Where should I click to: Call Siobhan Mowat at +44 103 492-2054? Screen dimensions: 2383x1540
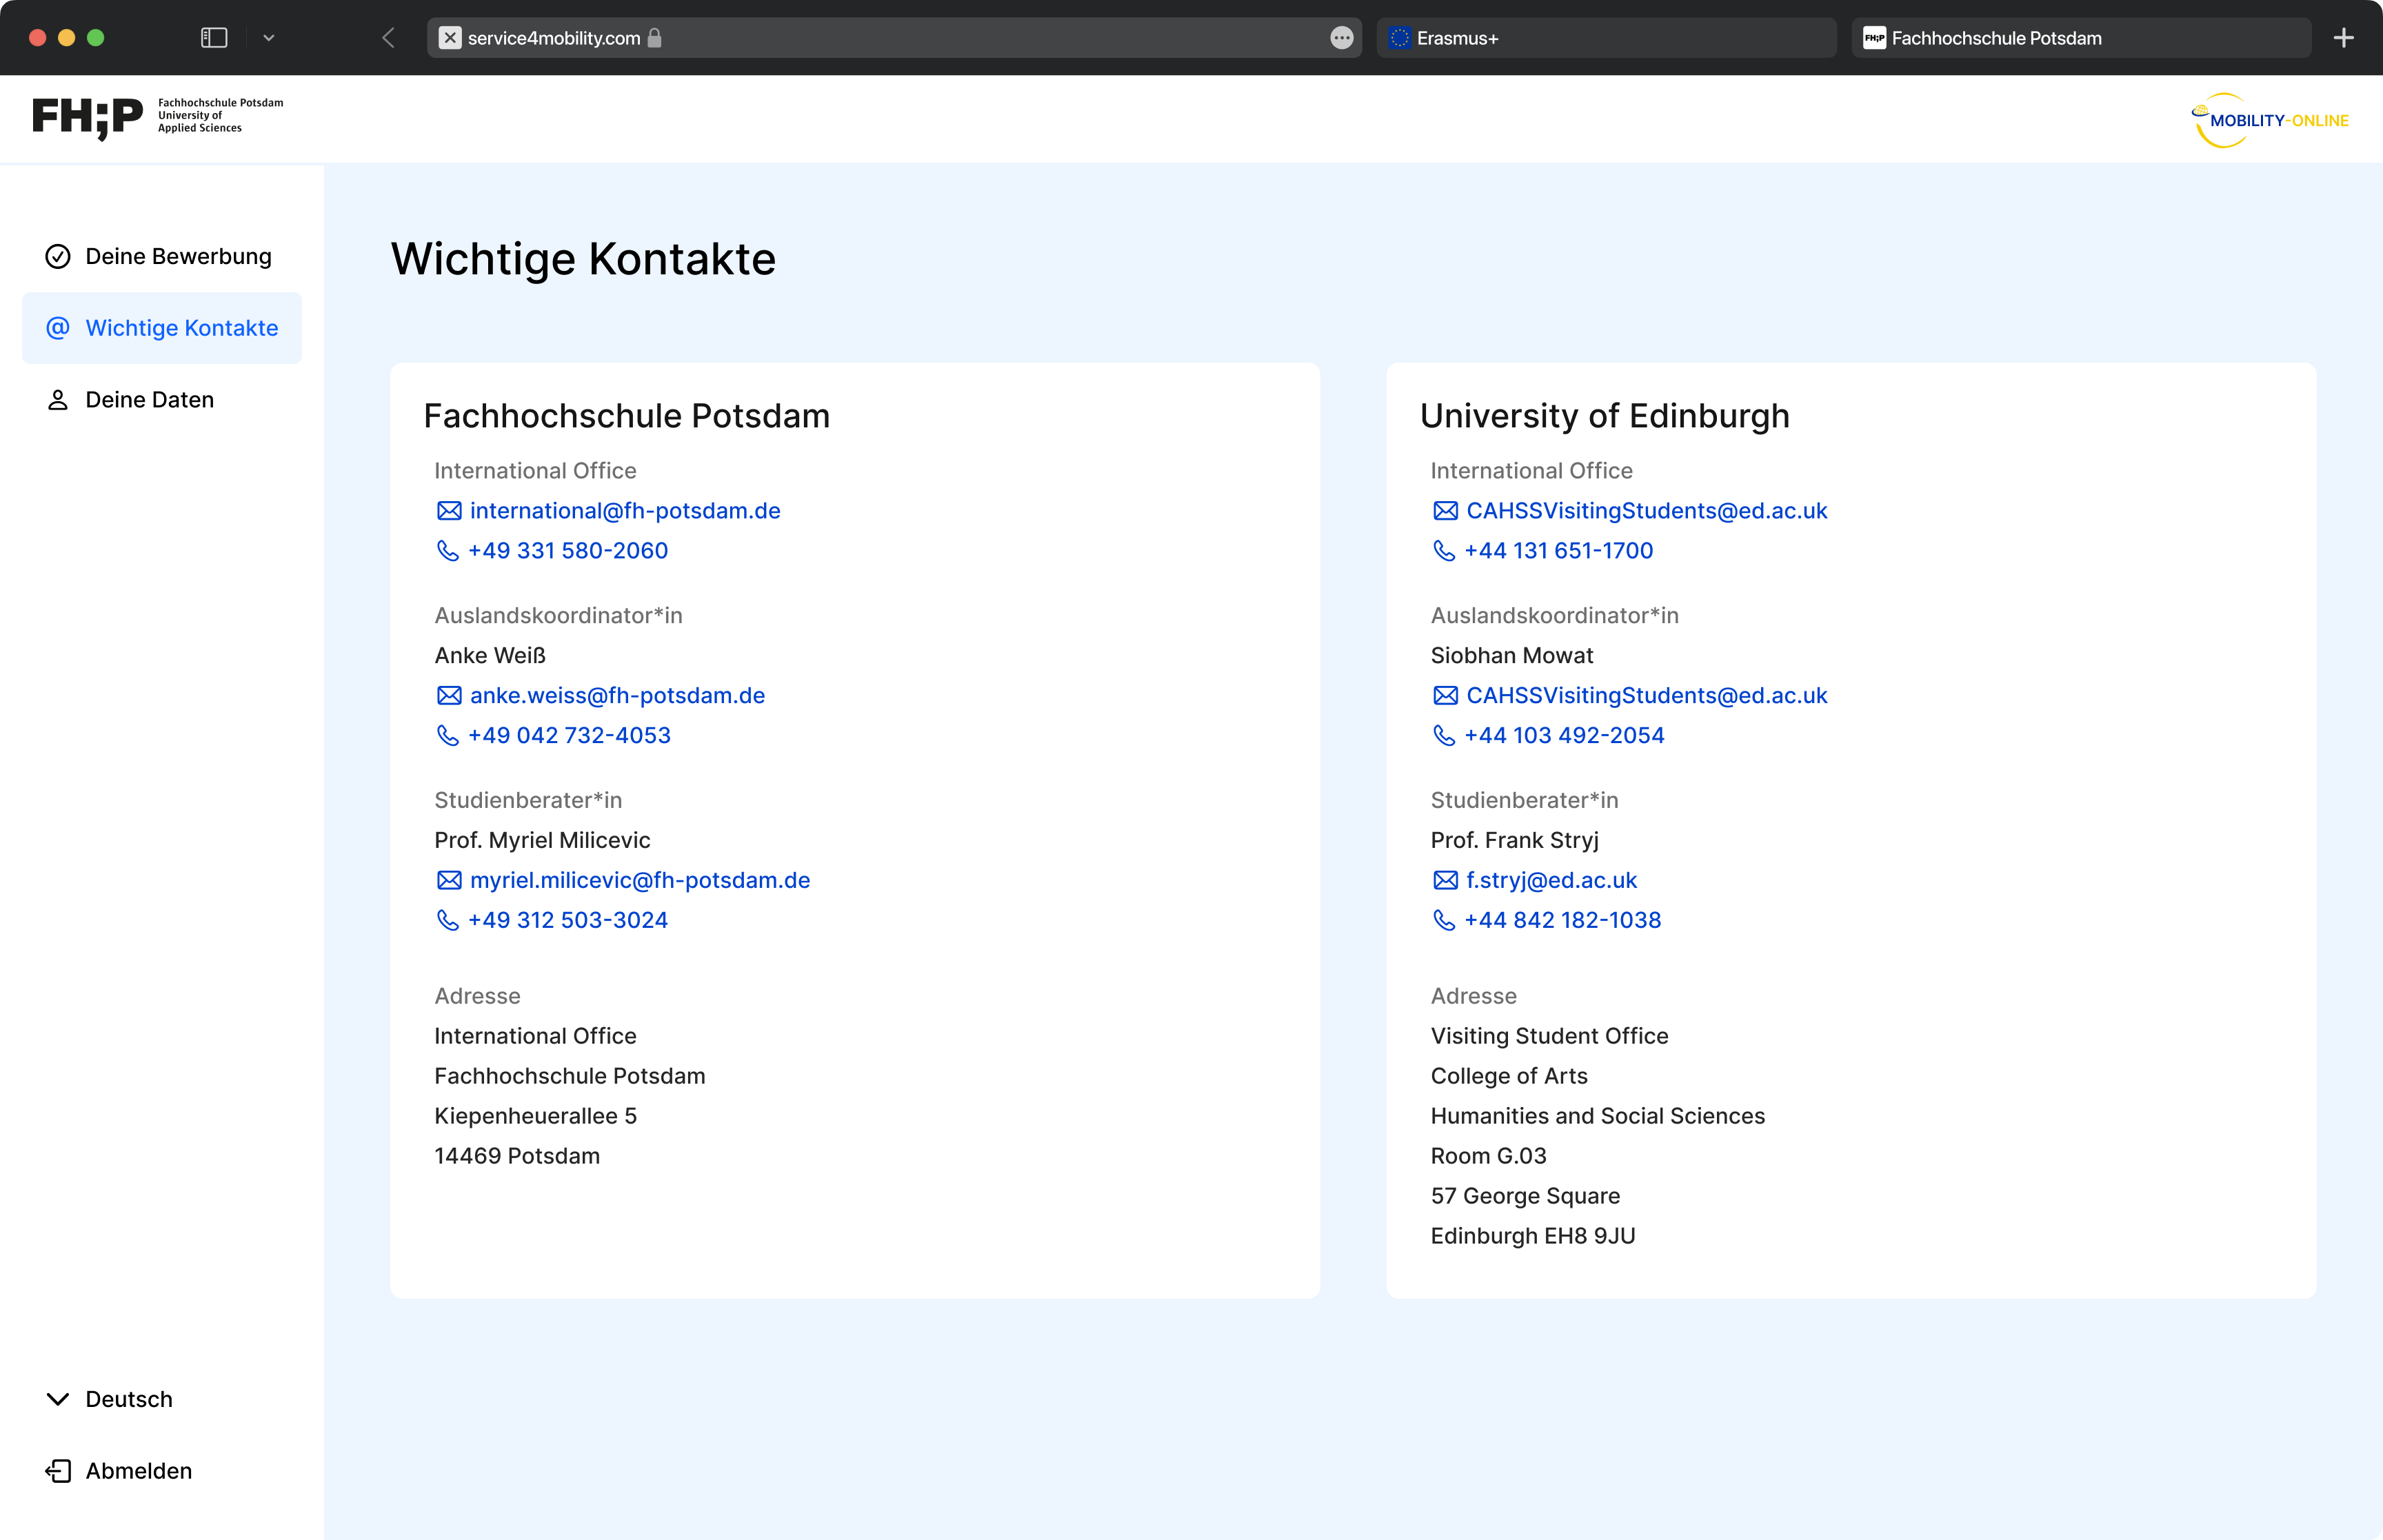pyautogui.click(x=1563, y=736)
